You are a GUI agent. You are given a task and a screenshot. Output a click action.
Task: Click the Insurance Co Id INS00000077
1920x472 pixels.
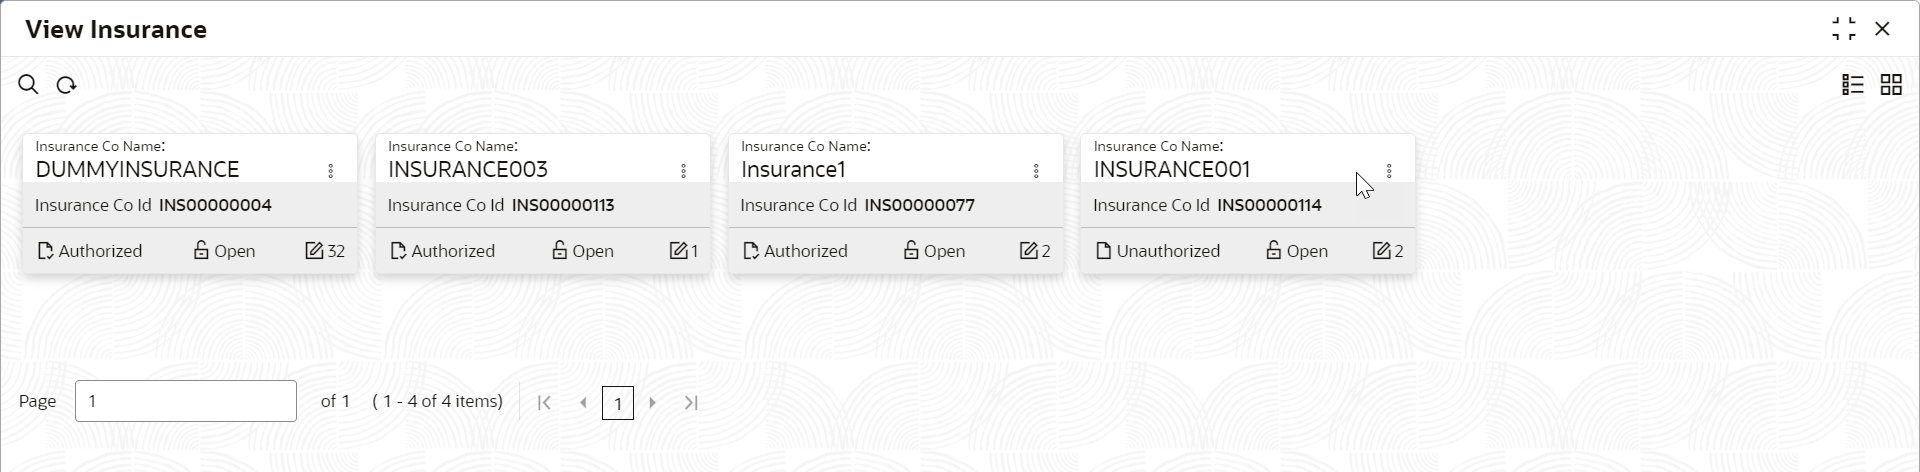[919, 205]
